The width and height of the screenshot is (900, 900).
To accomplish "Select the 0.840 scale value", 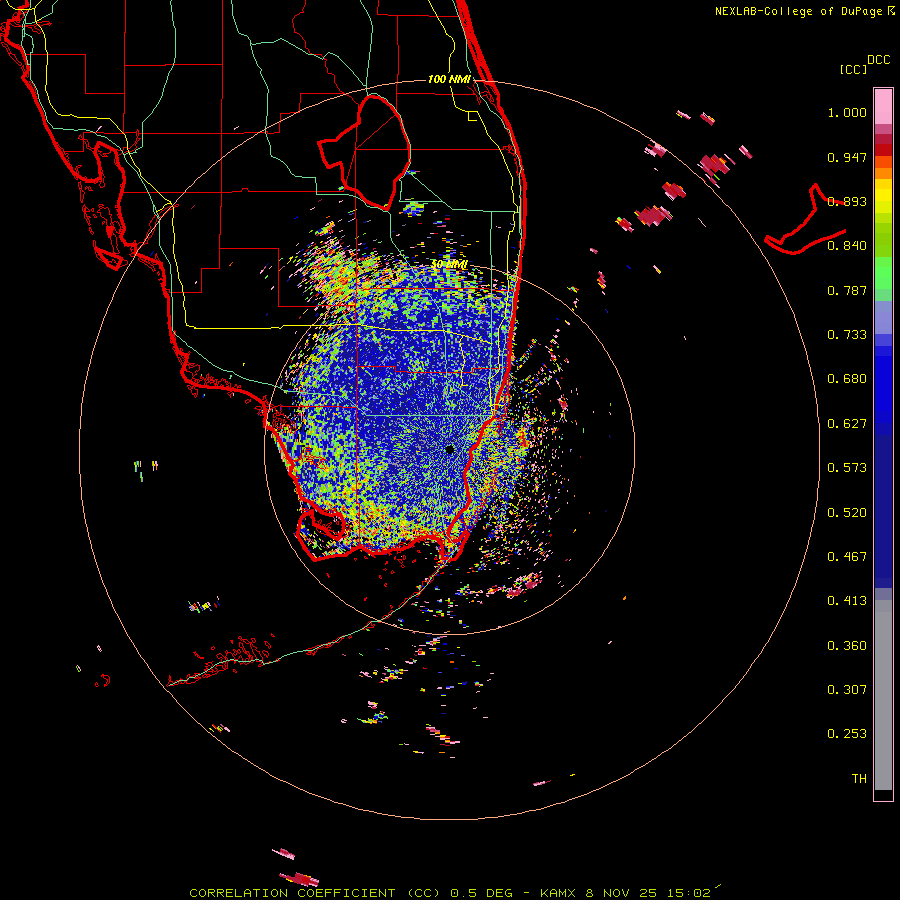I will pyautogui.click(x=847, y=246).
